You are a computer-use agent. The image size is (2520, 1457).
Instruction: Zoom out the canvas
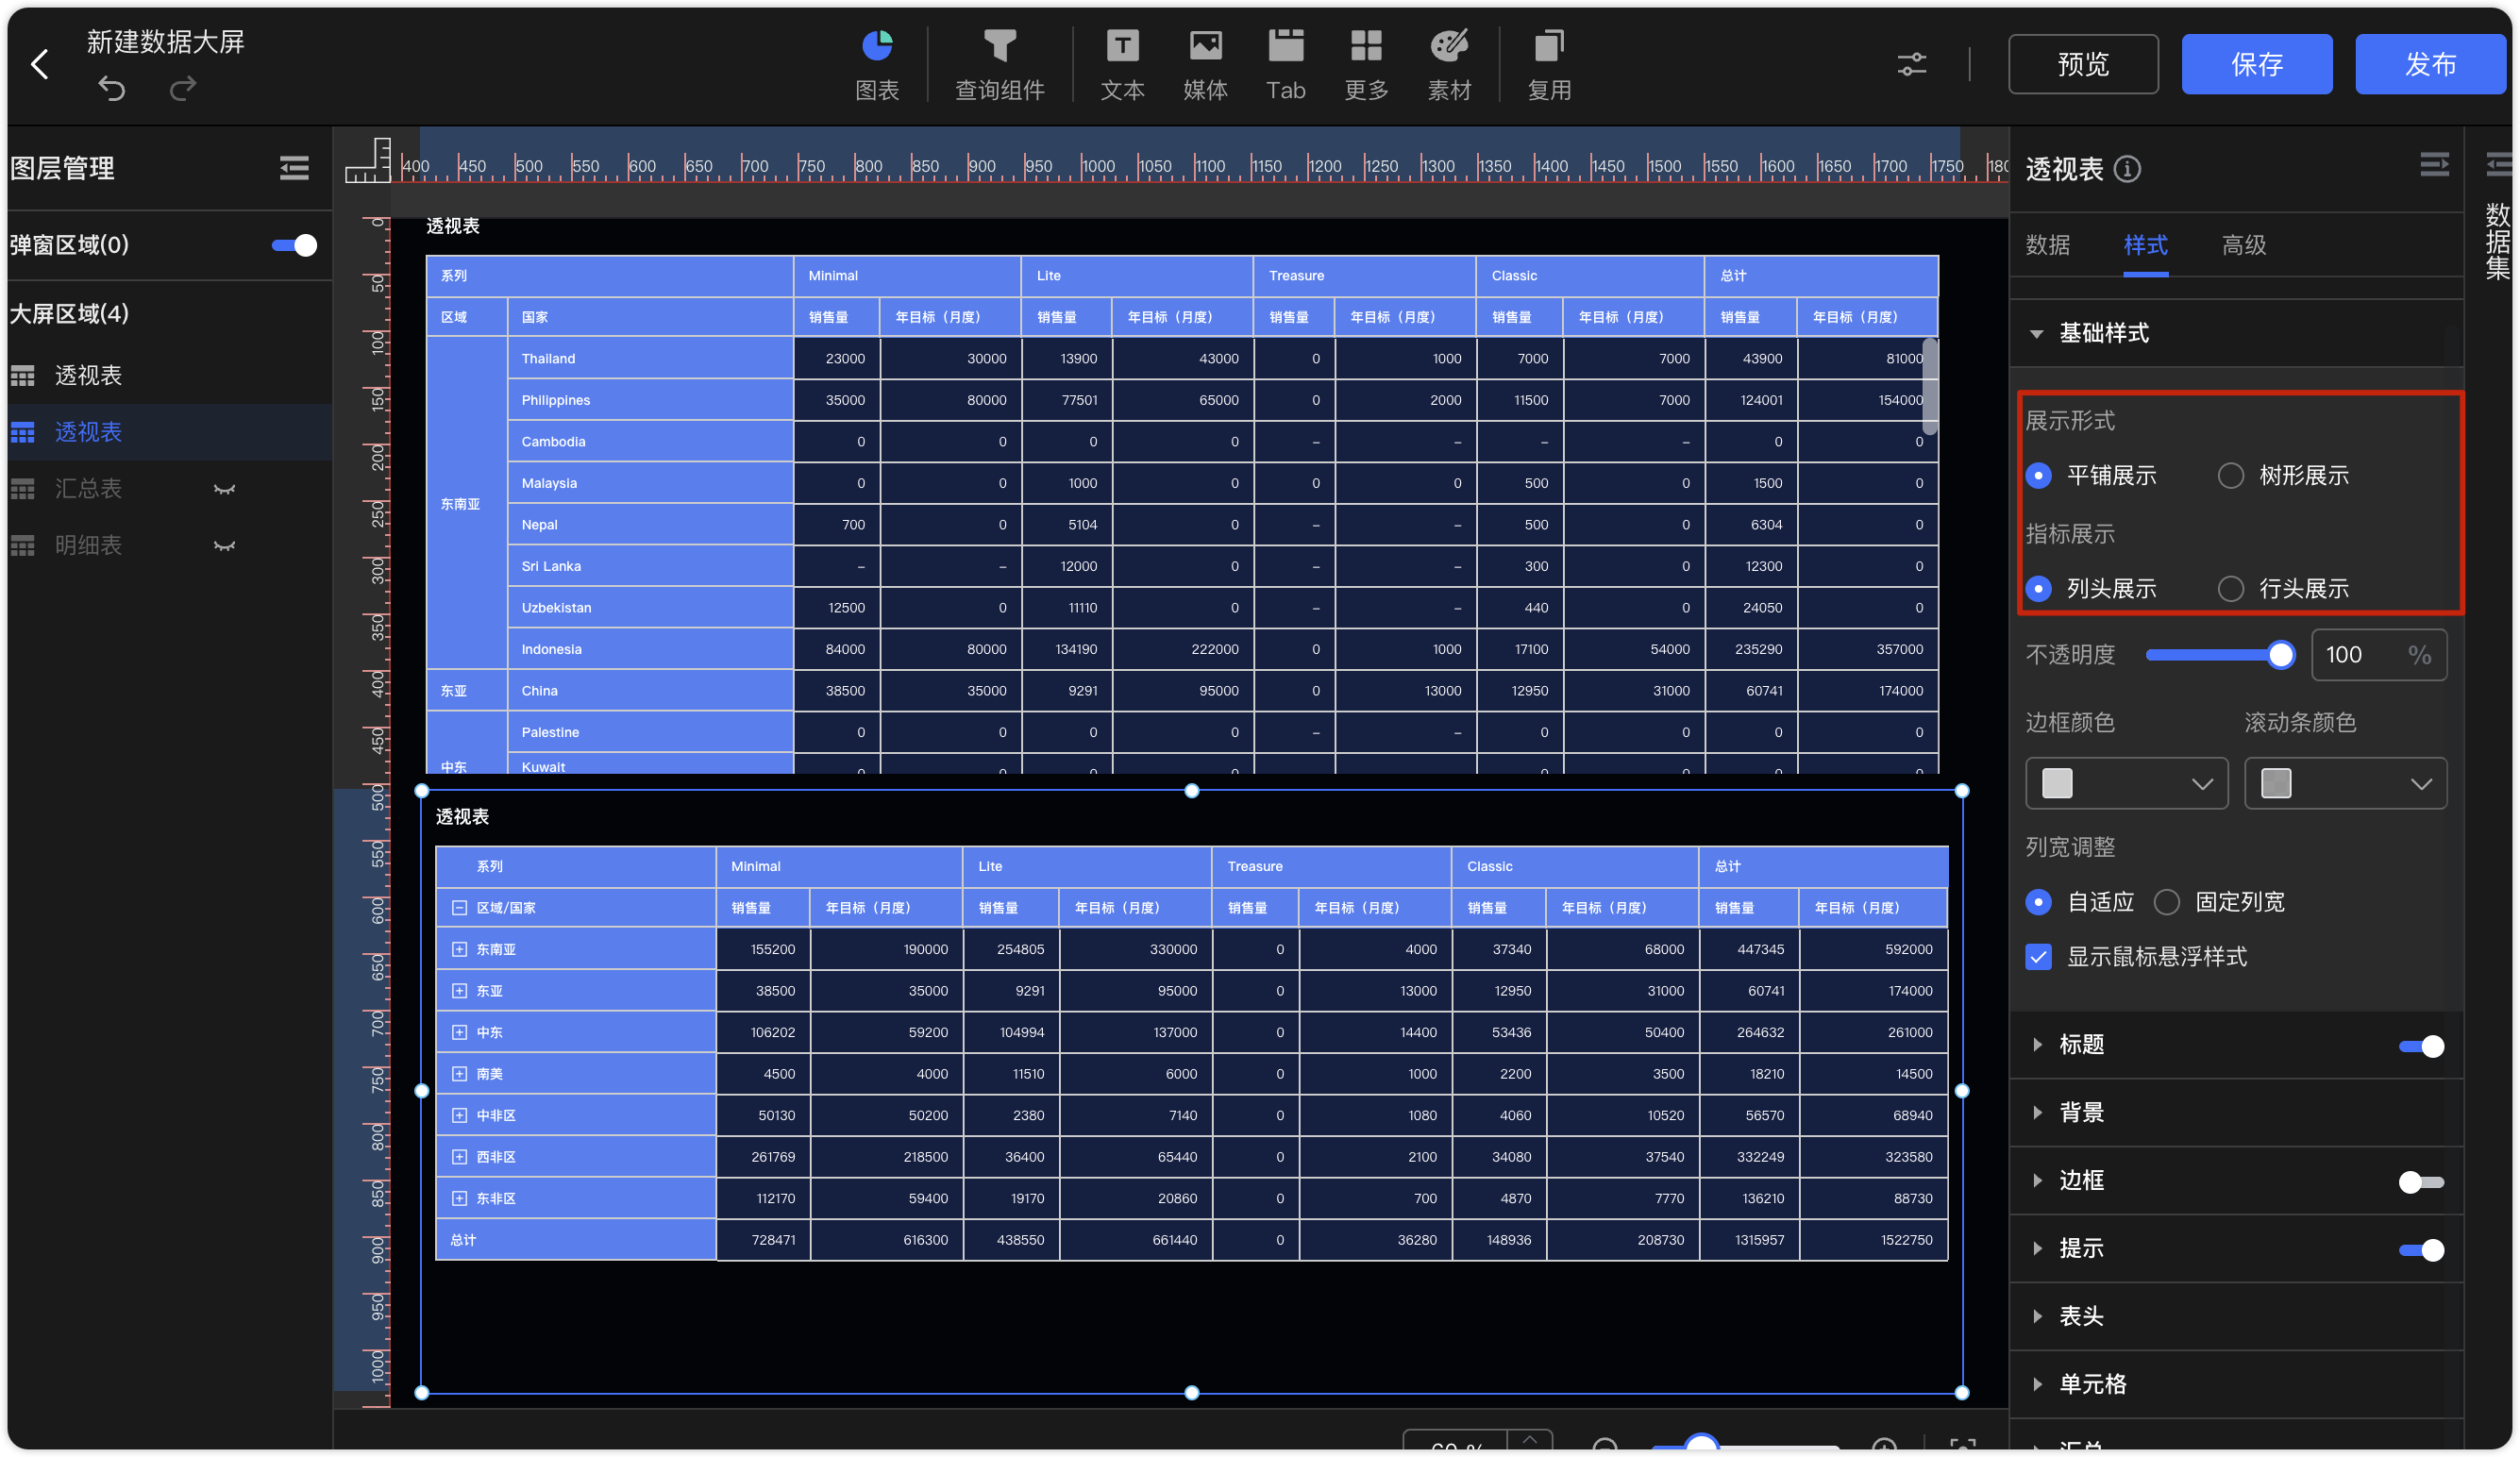(1605, 1446)
